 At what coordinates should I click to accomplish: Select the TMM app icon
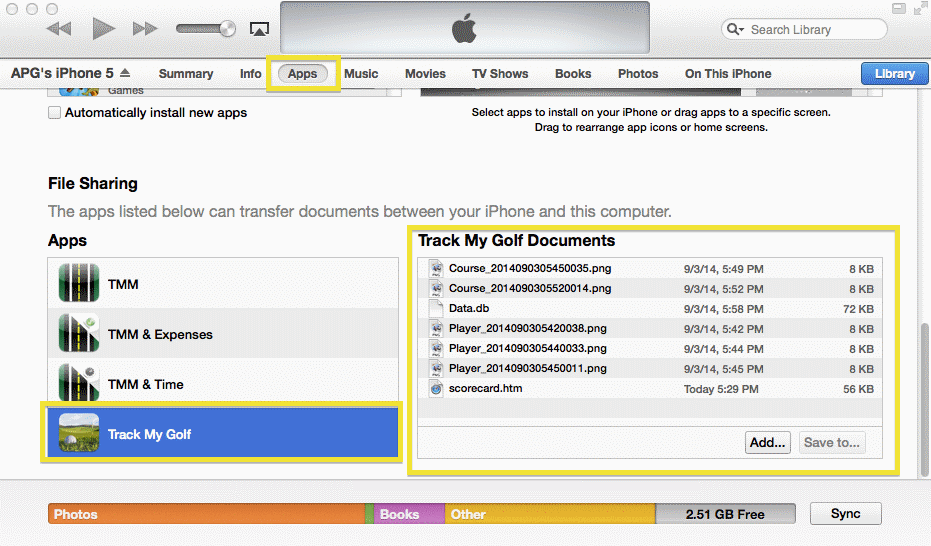tap(79, 283)
